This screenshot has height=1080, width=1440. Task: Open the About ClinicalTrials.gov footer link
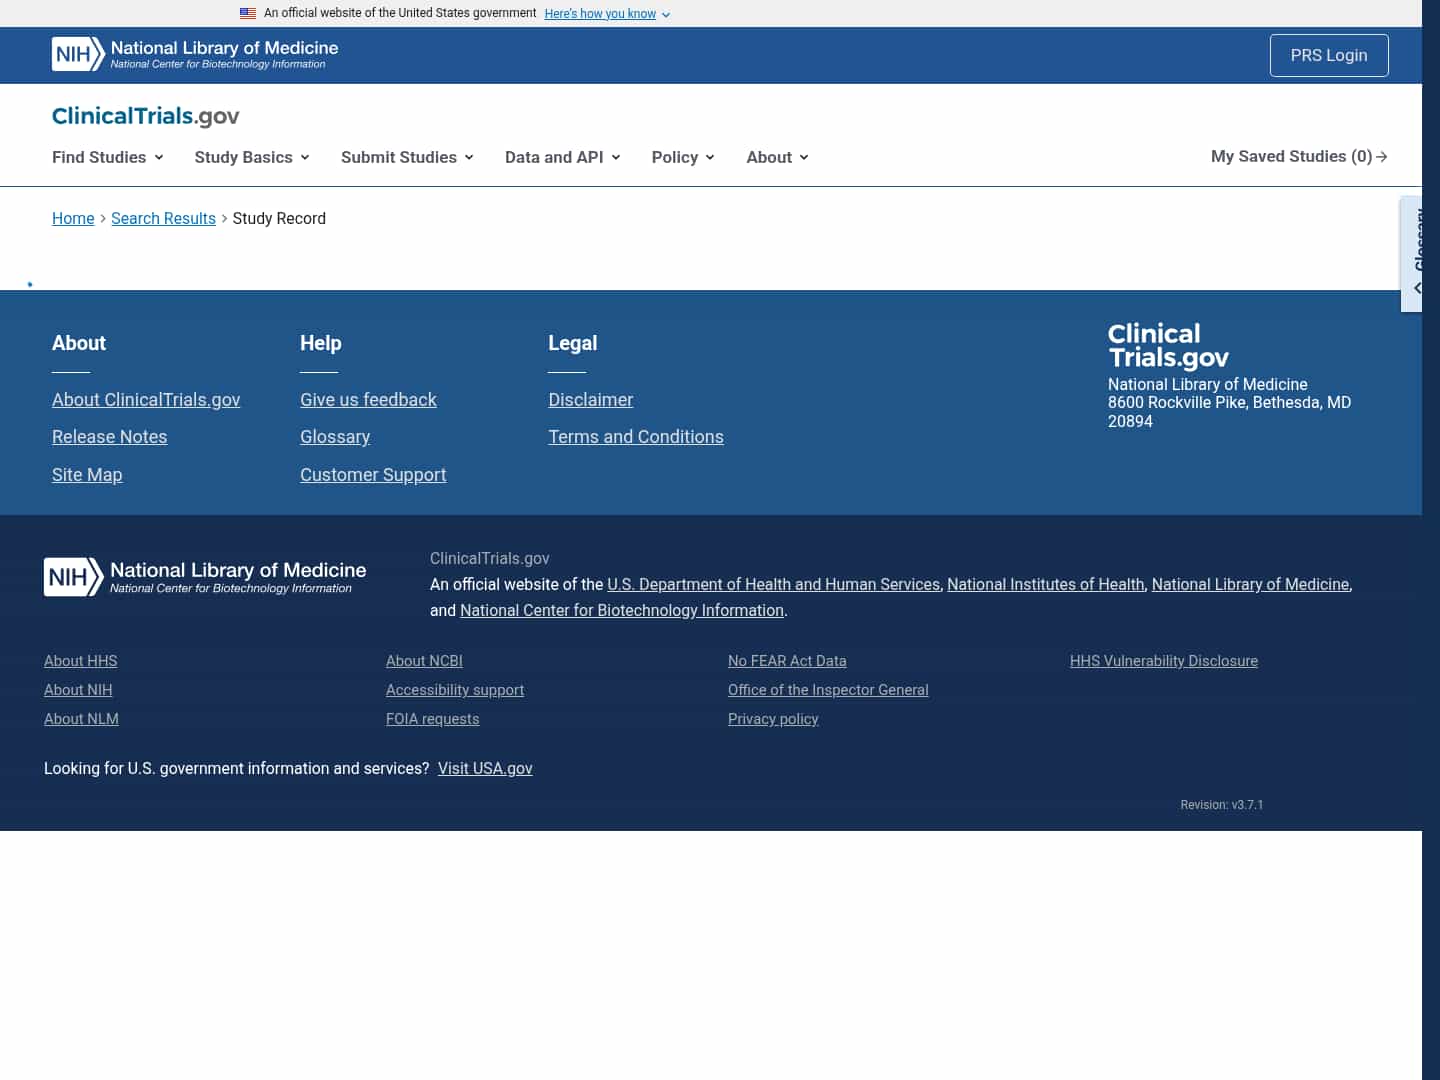[146, 400]
